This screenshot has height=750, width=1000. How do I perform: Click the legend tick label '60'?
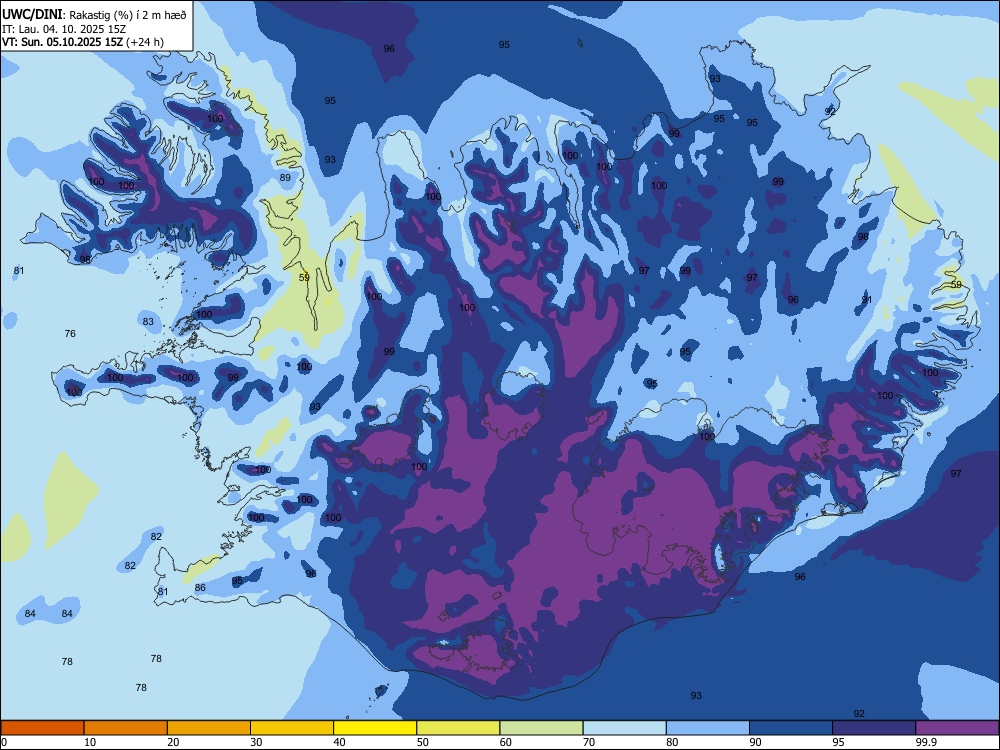click(506, 742)
